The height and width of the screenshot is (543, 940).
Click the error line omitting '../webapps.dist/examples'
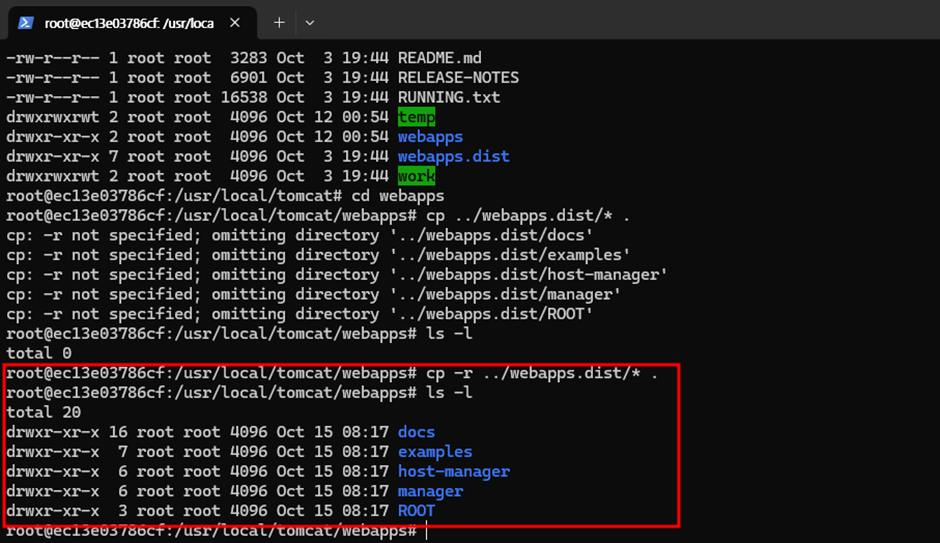[318, 255]
